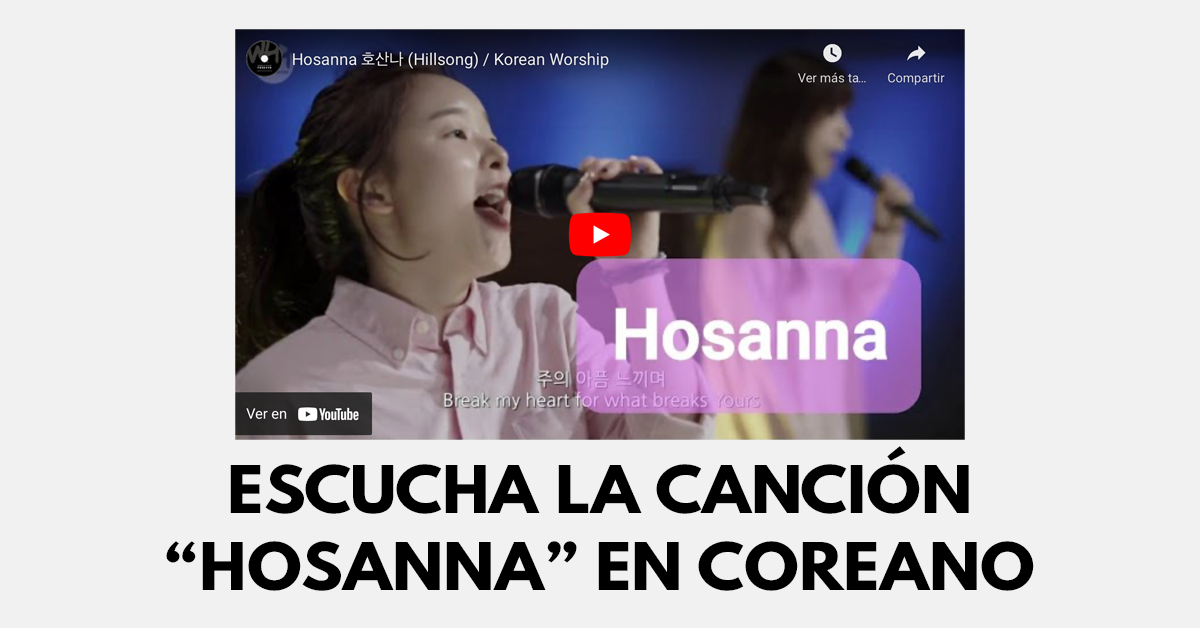Click the 'Ver en' text beside the logo
The height and width of the screenshot is (628, 1200).
[266, 414]
